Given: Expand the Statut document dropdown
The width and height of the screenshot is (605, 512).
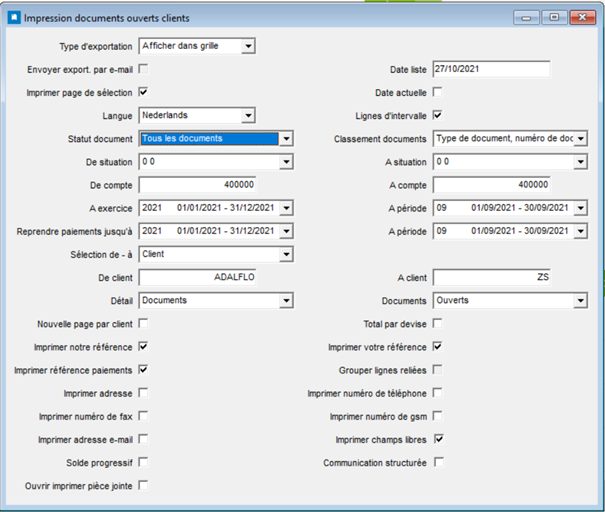Looking at the screenshot, I should coord(286,139).
